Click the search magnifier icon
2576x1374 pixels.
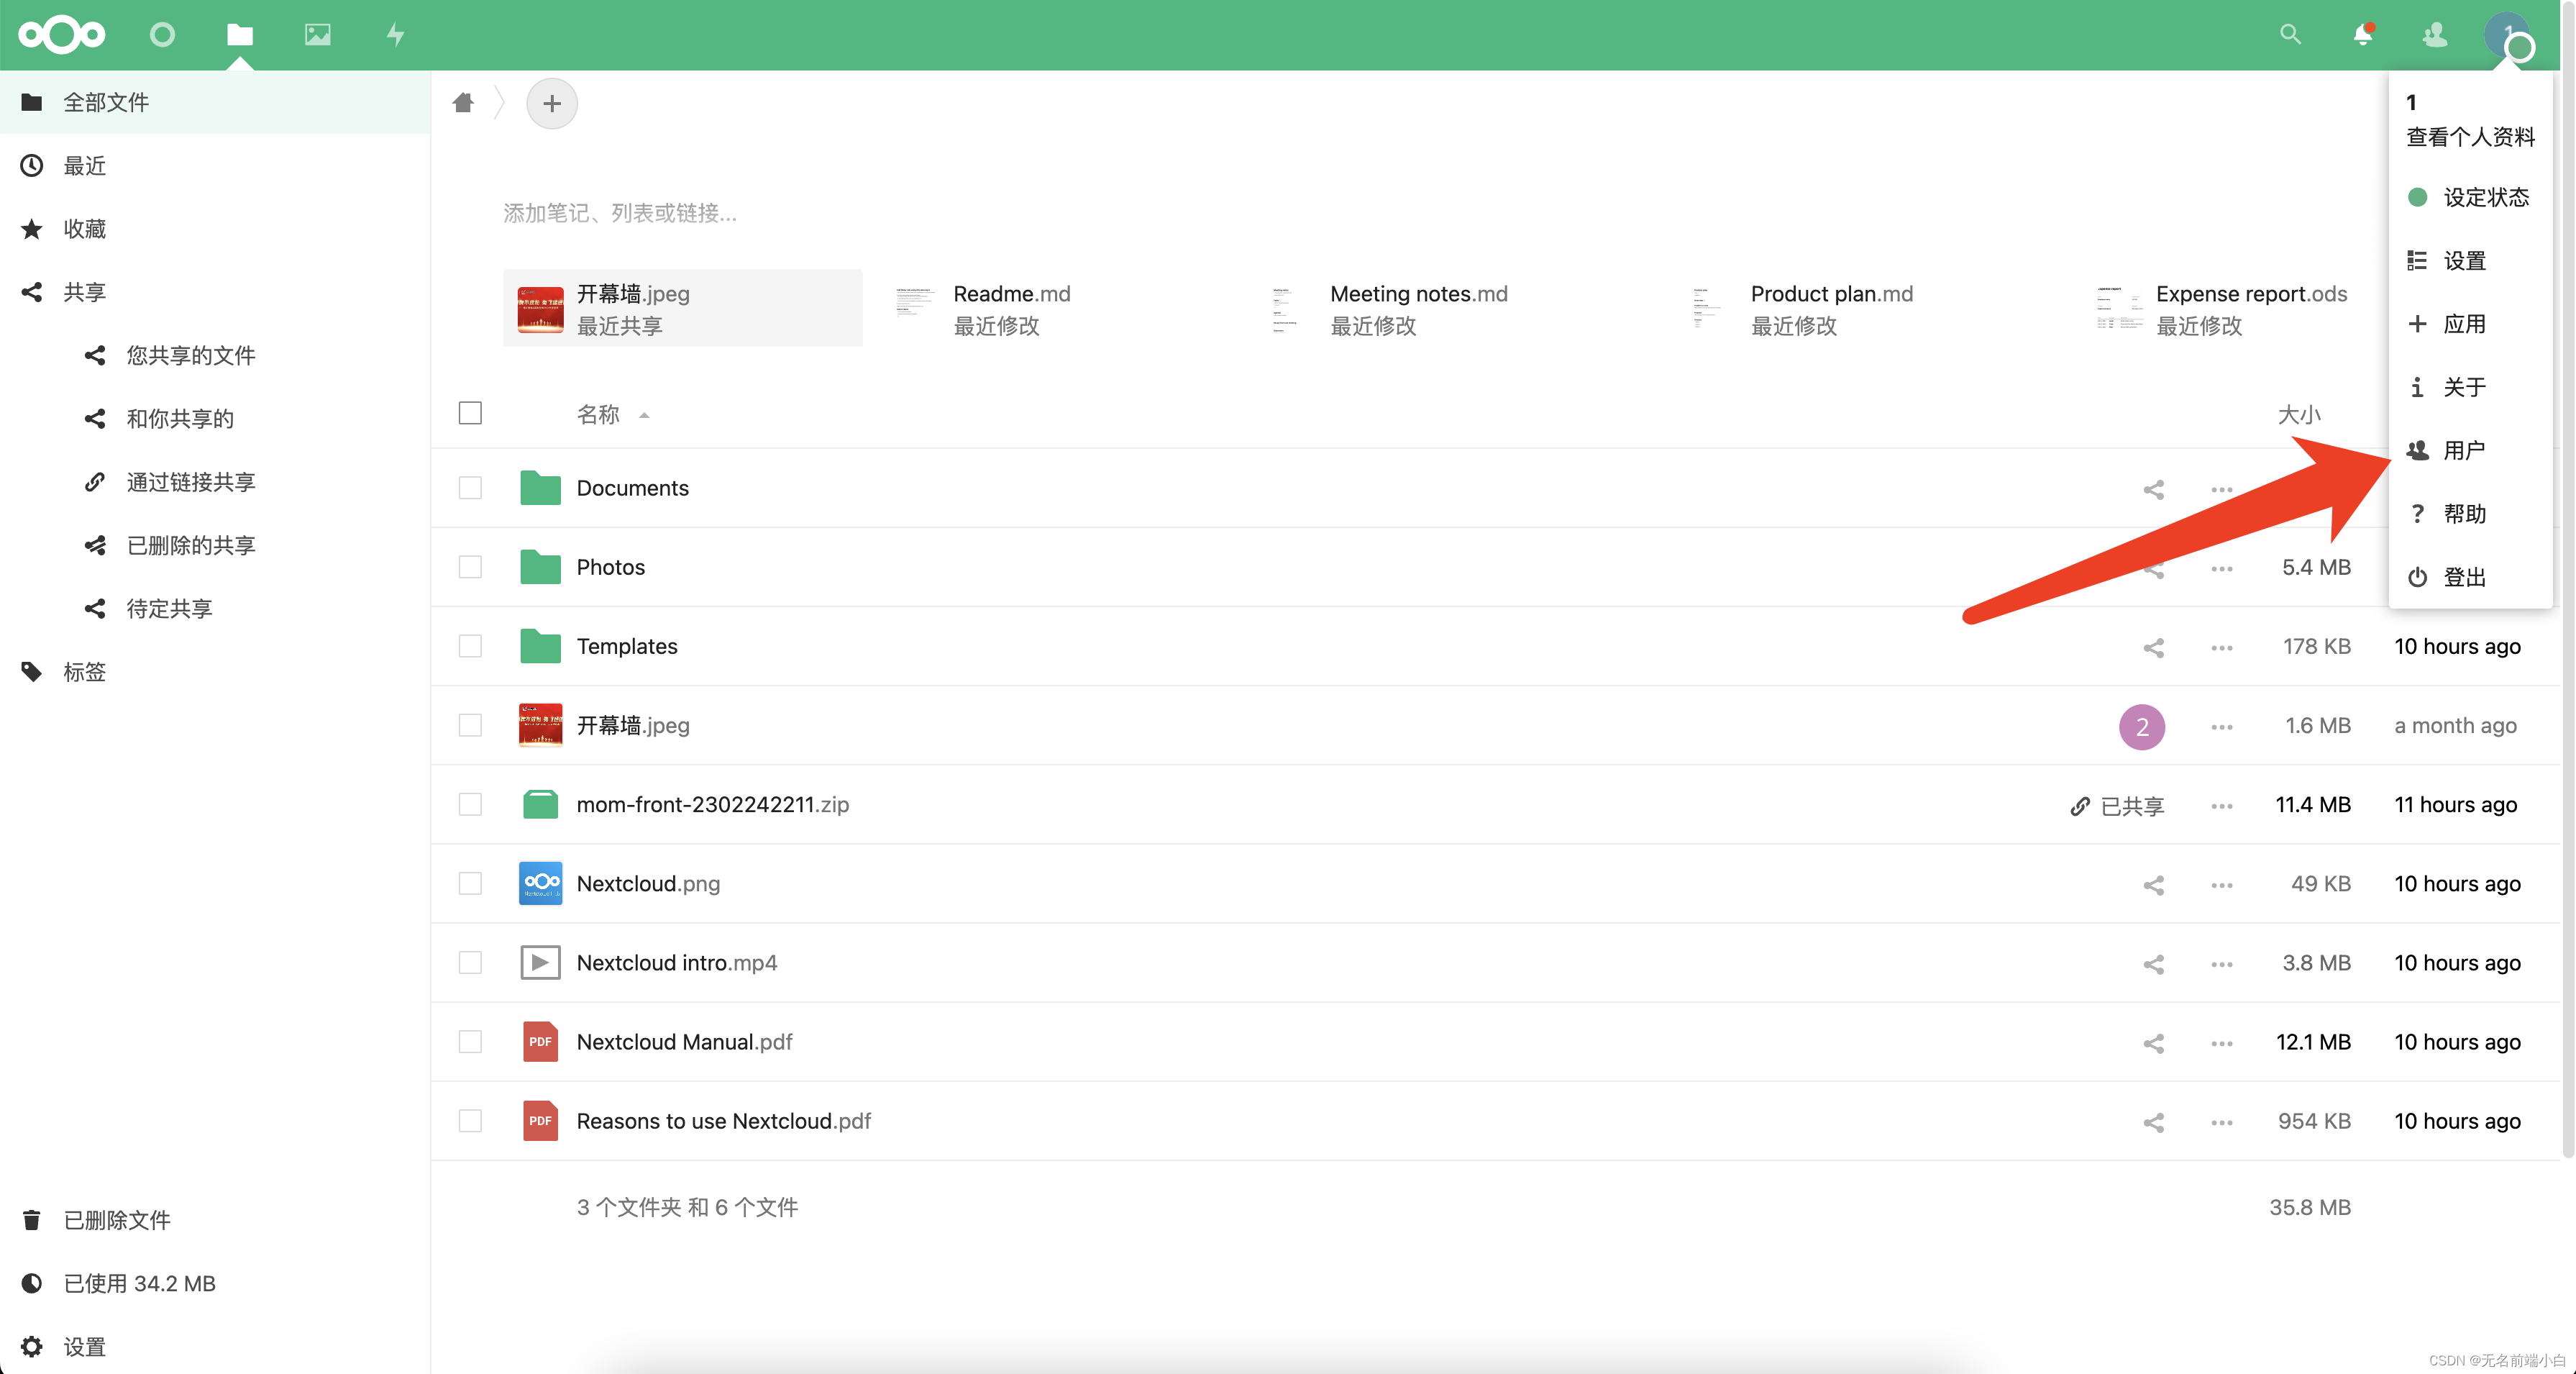(2290, 35)
